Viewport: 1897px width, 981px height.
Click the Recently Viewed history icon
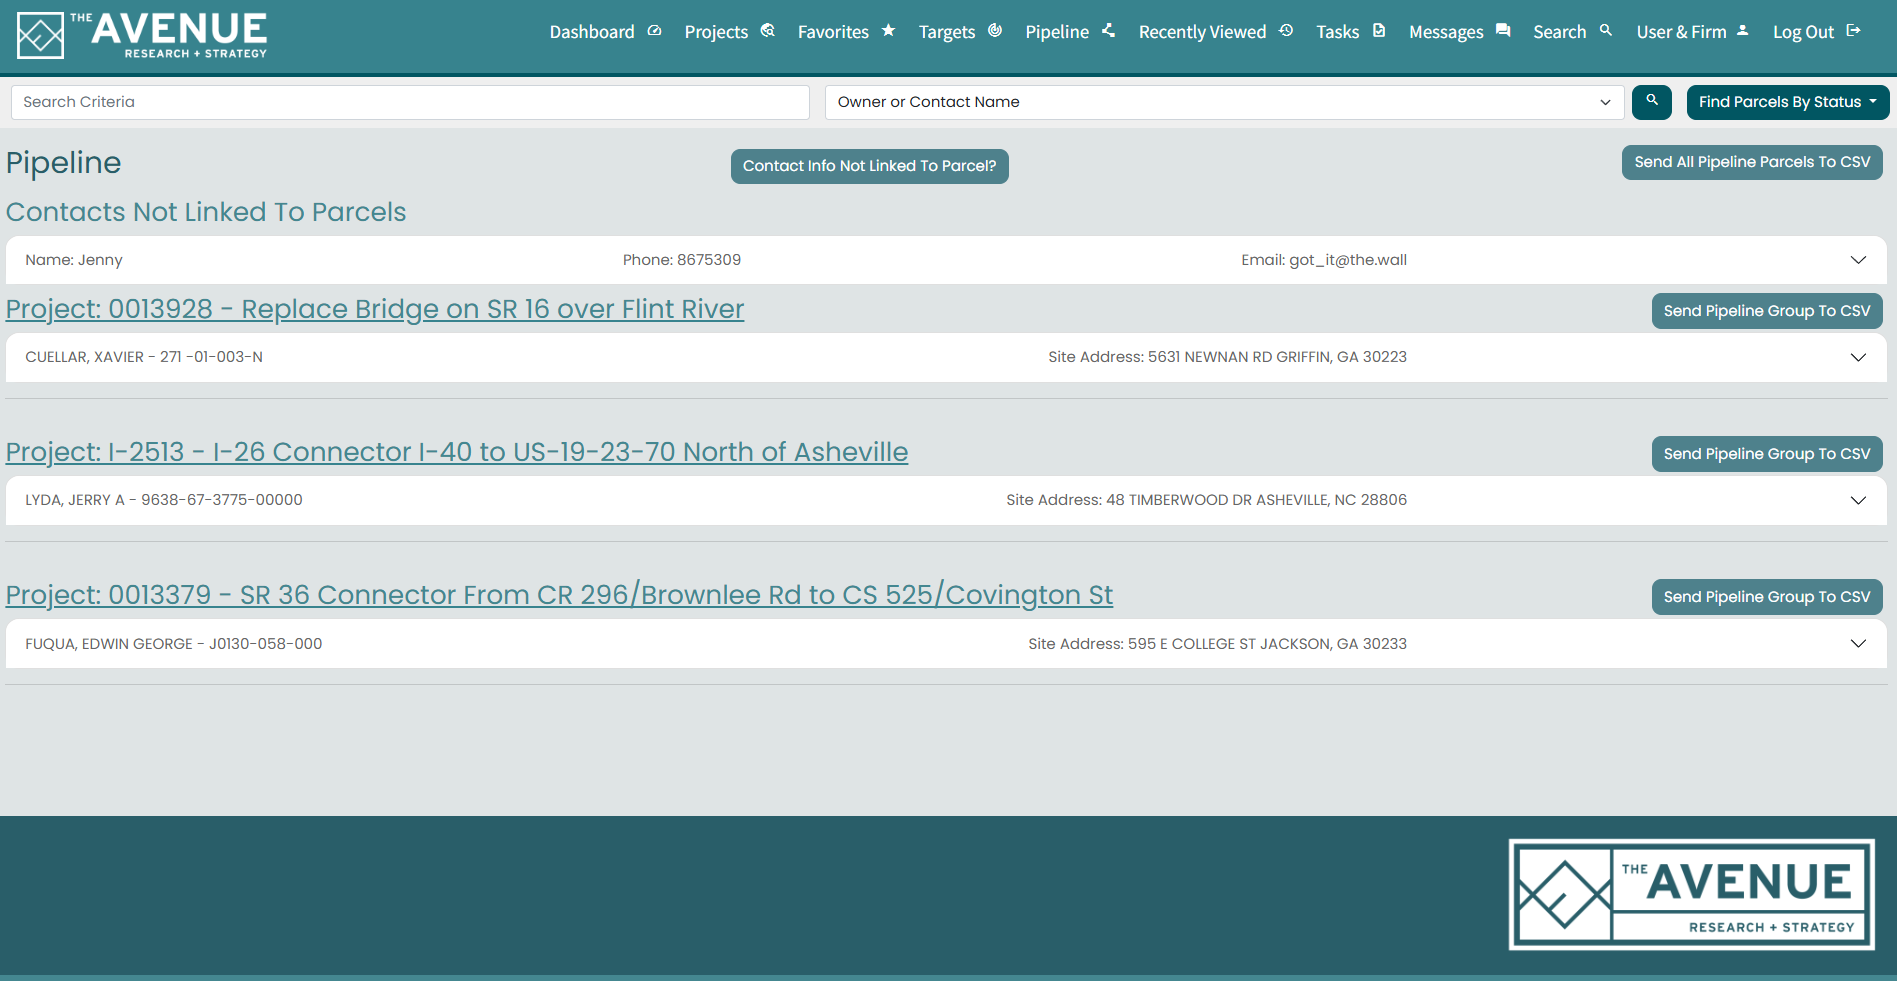pyautogui.click(x=1286, y=31)
